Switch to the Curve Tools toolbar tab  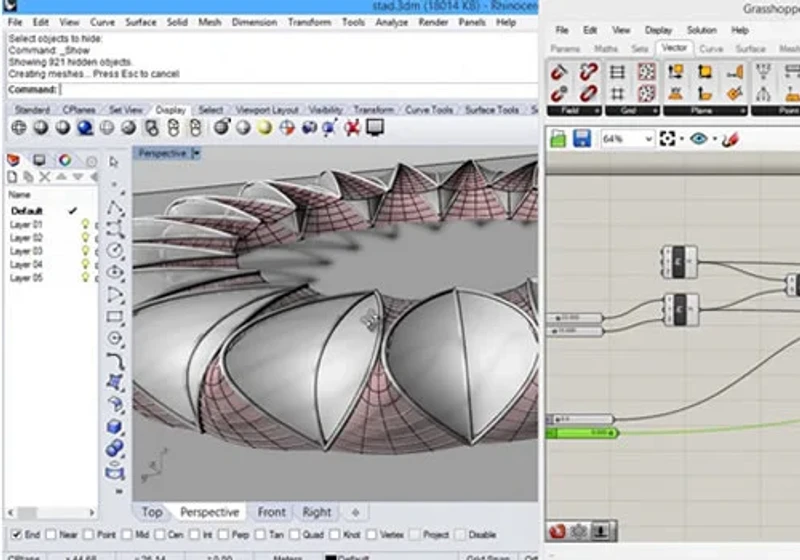click(x=429, y=110)
